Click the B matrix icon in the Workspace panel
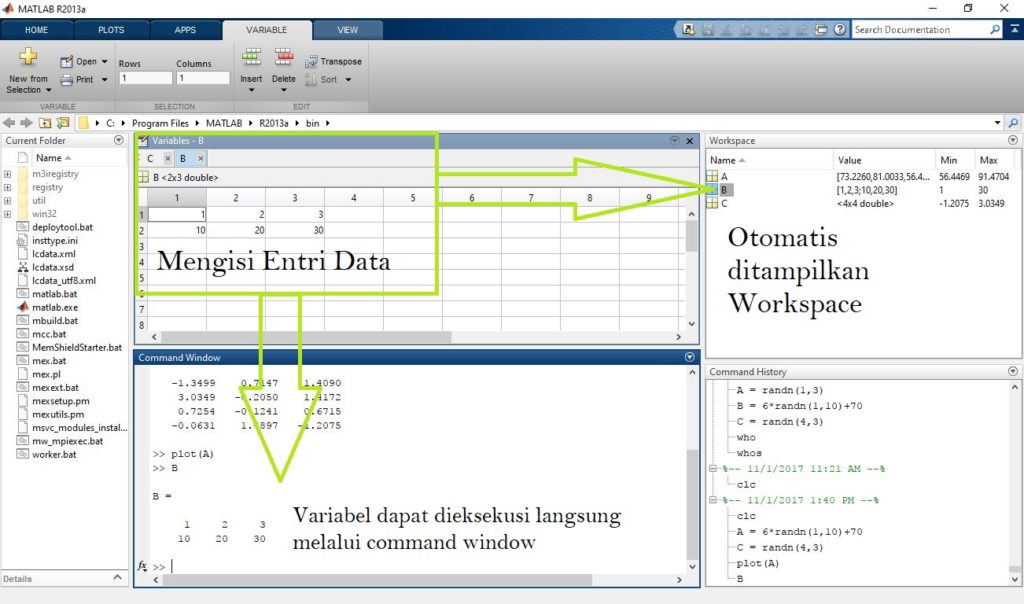Screen dimensions: 1024x604 tap(712, 188)
